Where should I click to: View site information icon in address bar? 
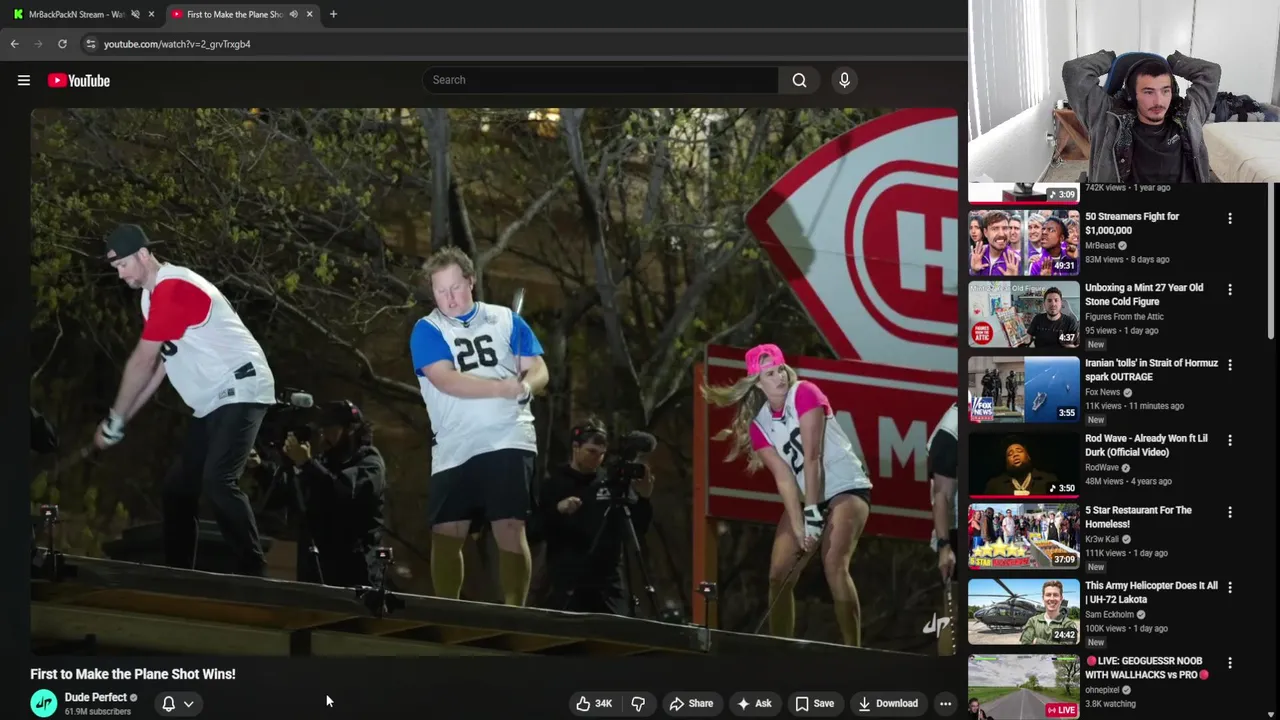90,44
